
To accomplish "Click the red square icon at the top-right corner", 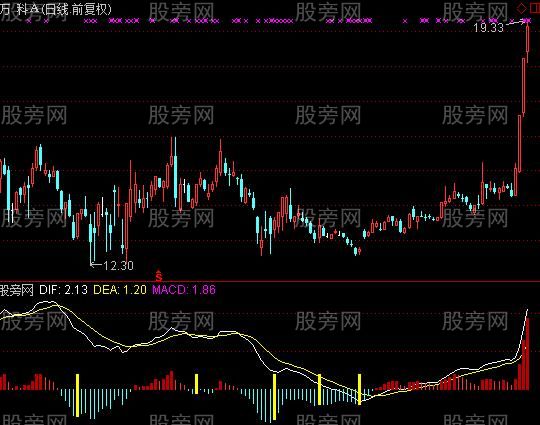I will (535, 8).
